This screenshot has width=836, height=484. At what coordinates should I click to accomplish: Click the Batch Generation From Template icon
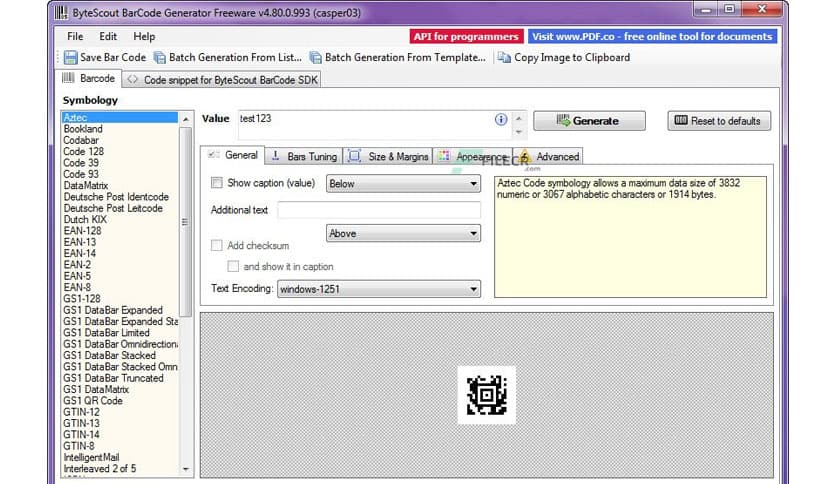point(316,57)
